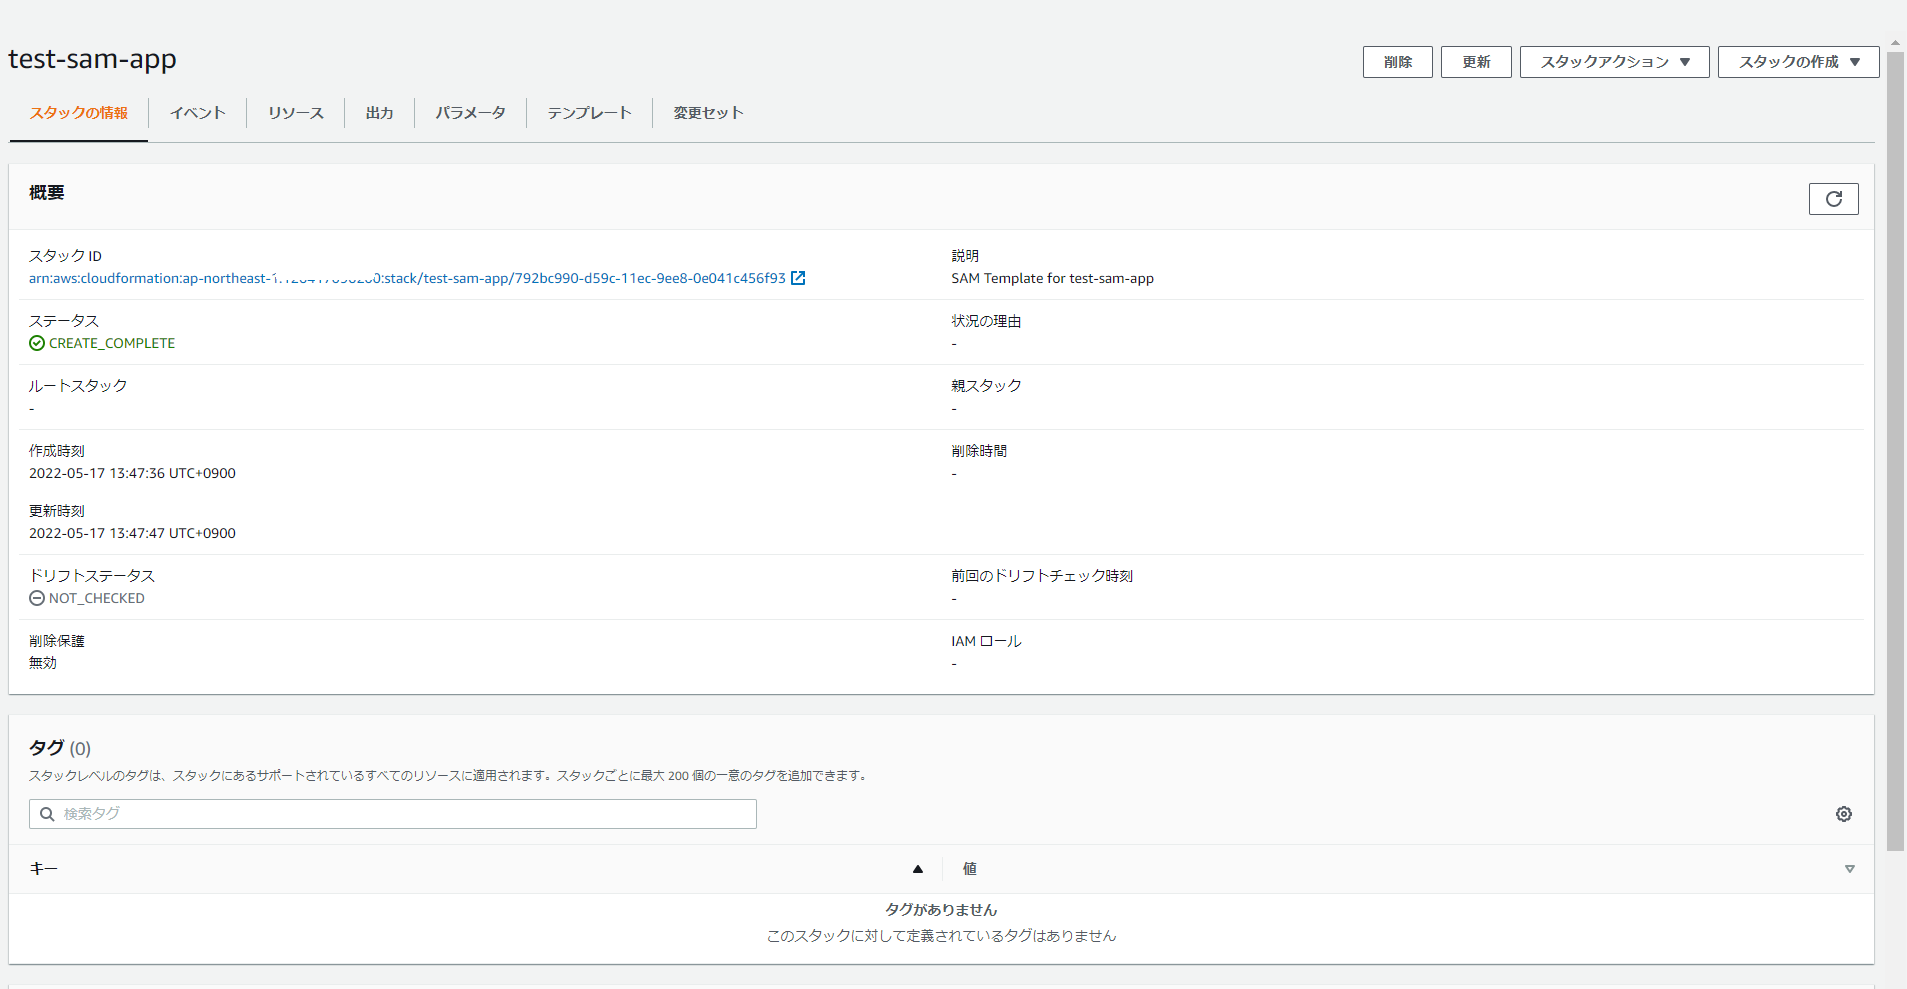Click the test-sam-app page title
The width and height of the screenshot is (1907, 989).
pyautogui.click(x=92, y=59)
